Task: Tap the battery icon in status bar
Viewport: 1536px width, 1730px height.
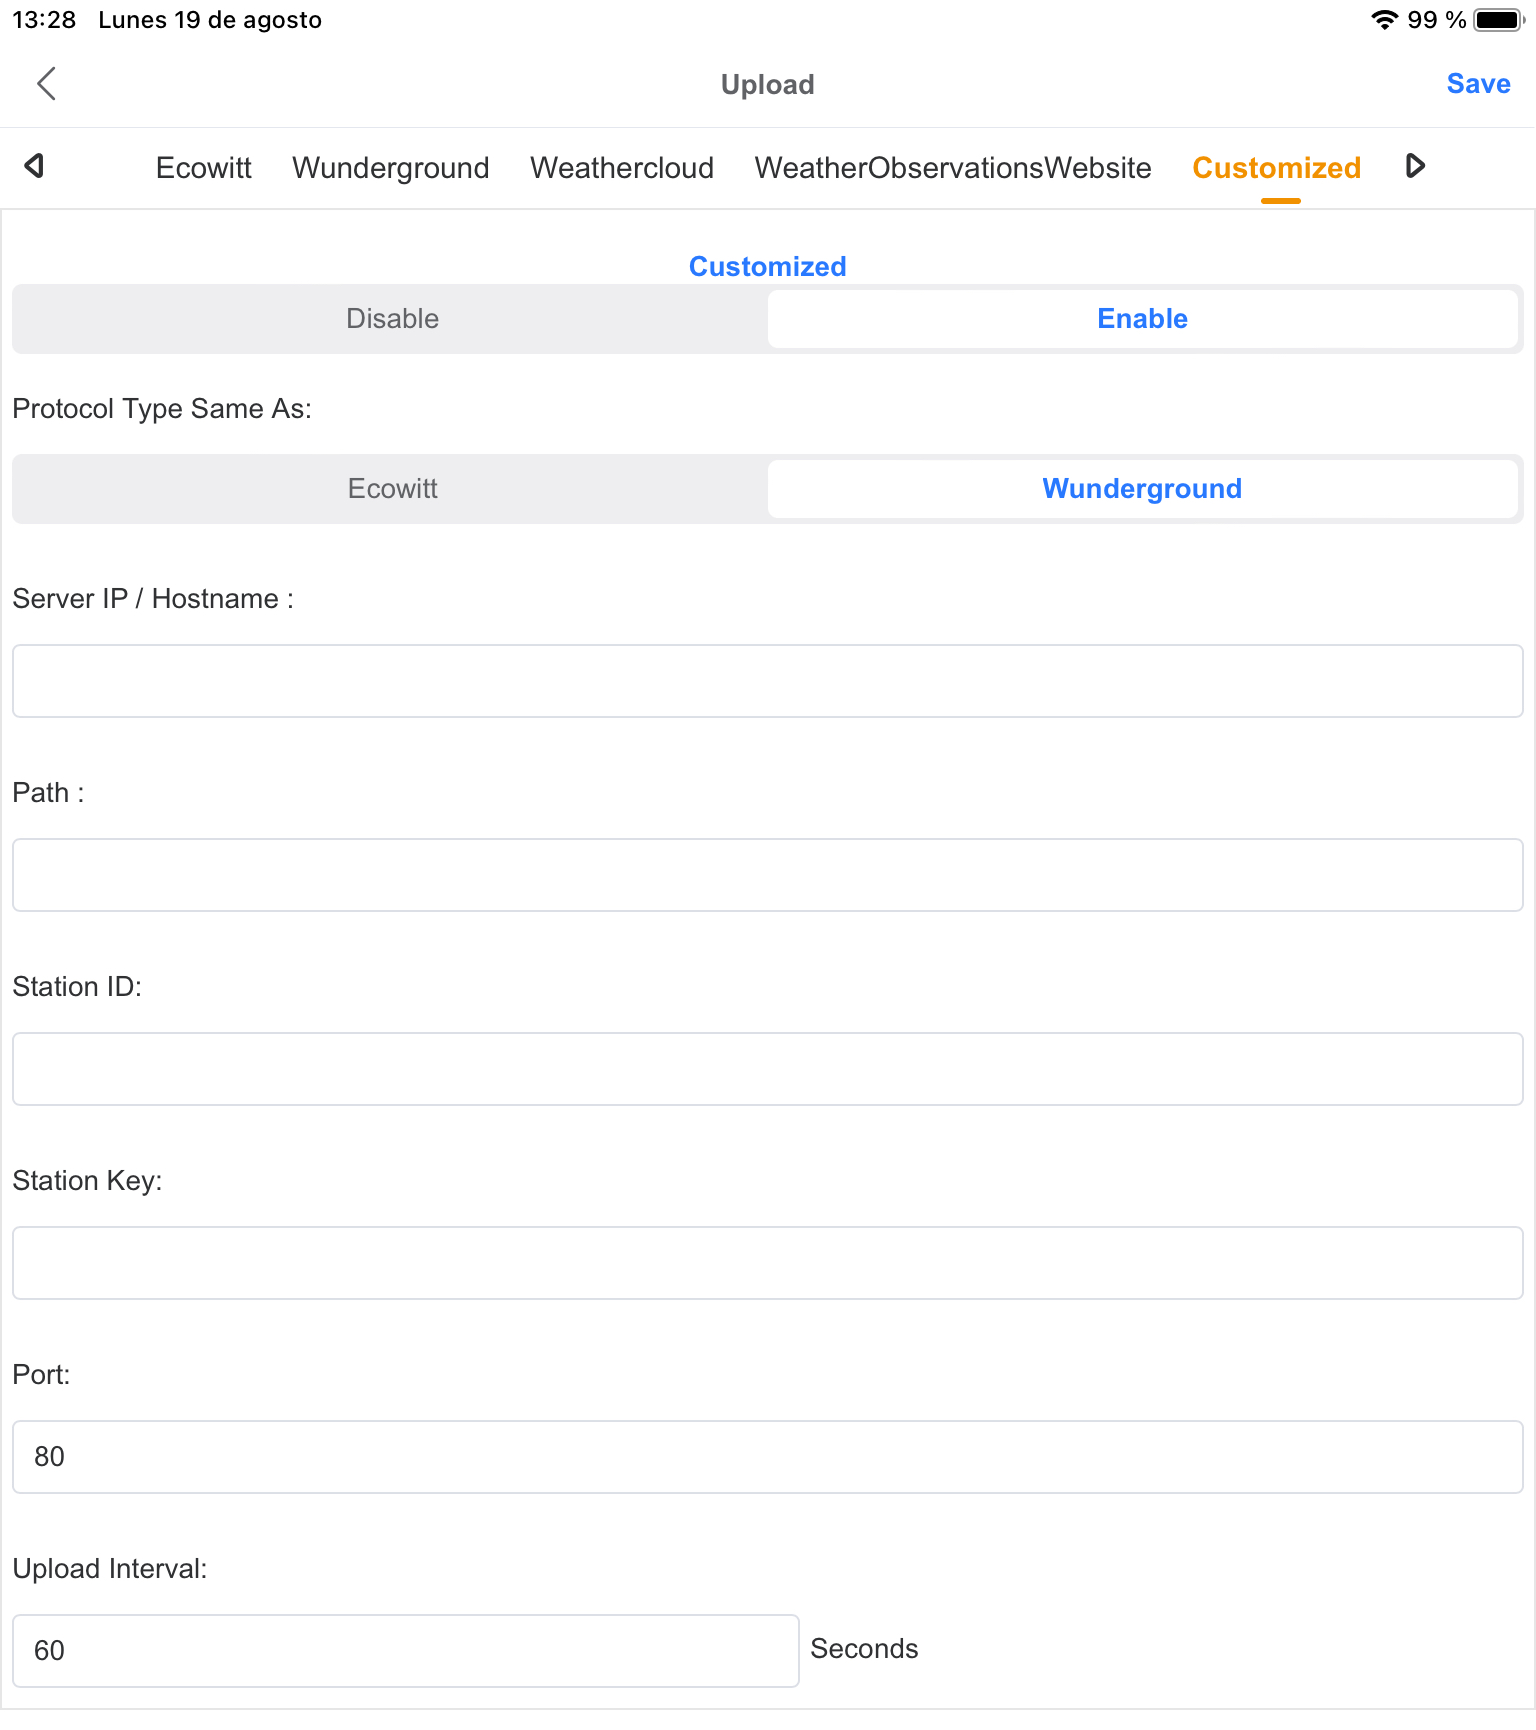Action: 1498,20
